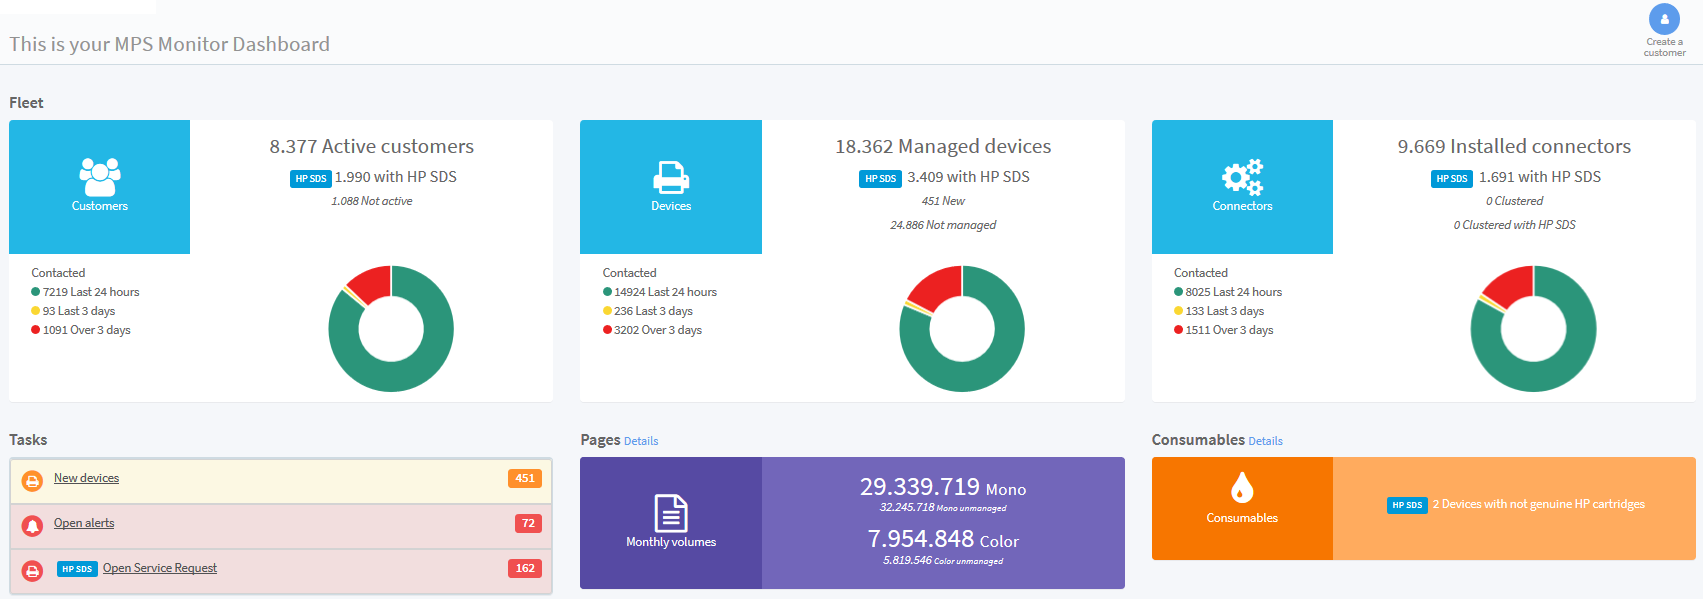Open the Open alerts task link

[x=84, y=523]
